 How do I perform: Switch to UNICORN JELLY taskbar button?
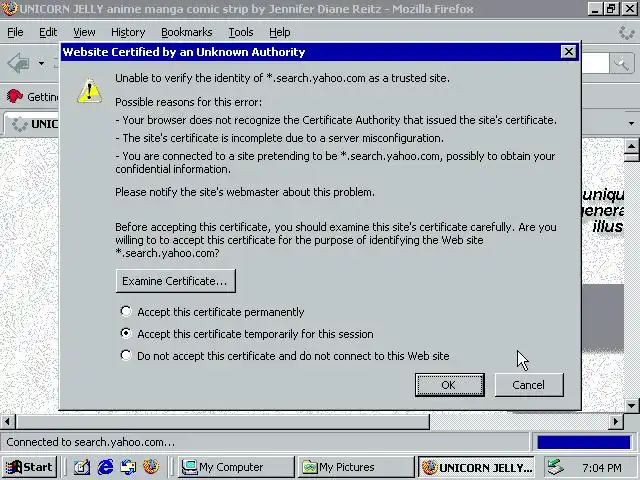pyautogui.click(x=476, y=467)
